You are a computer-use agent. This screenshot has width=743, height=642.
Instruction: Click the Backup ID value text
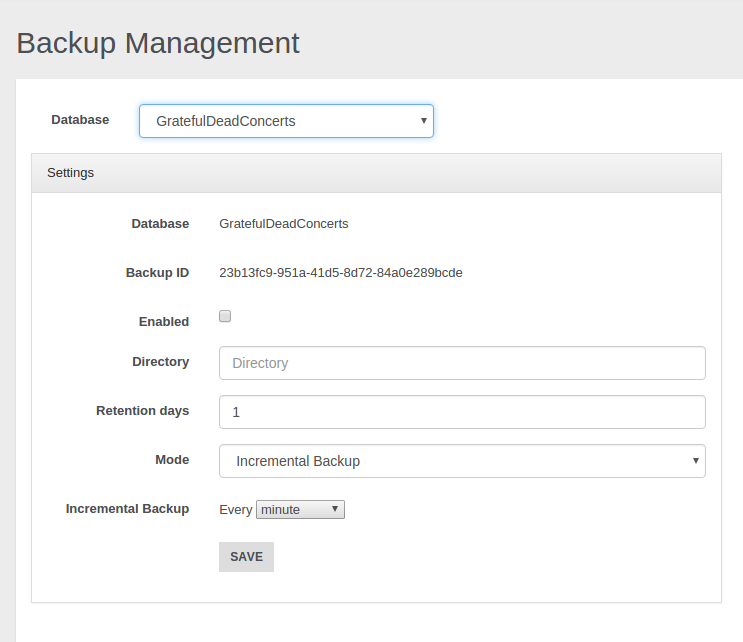click(x=340, y=272)
